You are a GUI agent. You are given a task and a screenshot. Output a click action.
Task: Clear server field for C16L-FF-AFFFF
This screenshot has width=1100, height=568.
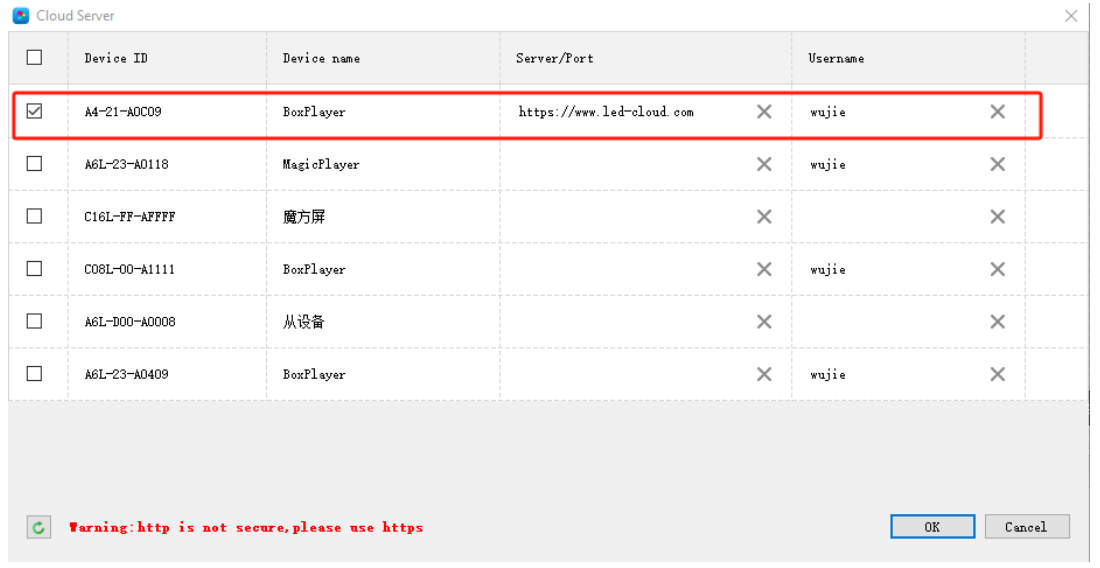pyautogui.click(x=764, y=217)
